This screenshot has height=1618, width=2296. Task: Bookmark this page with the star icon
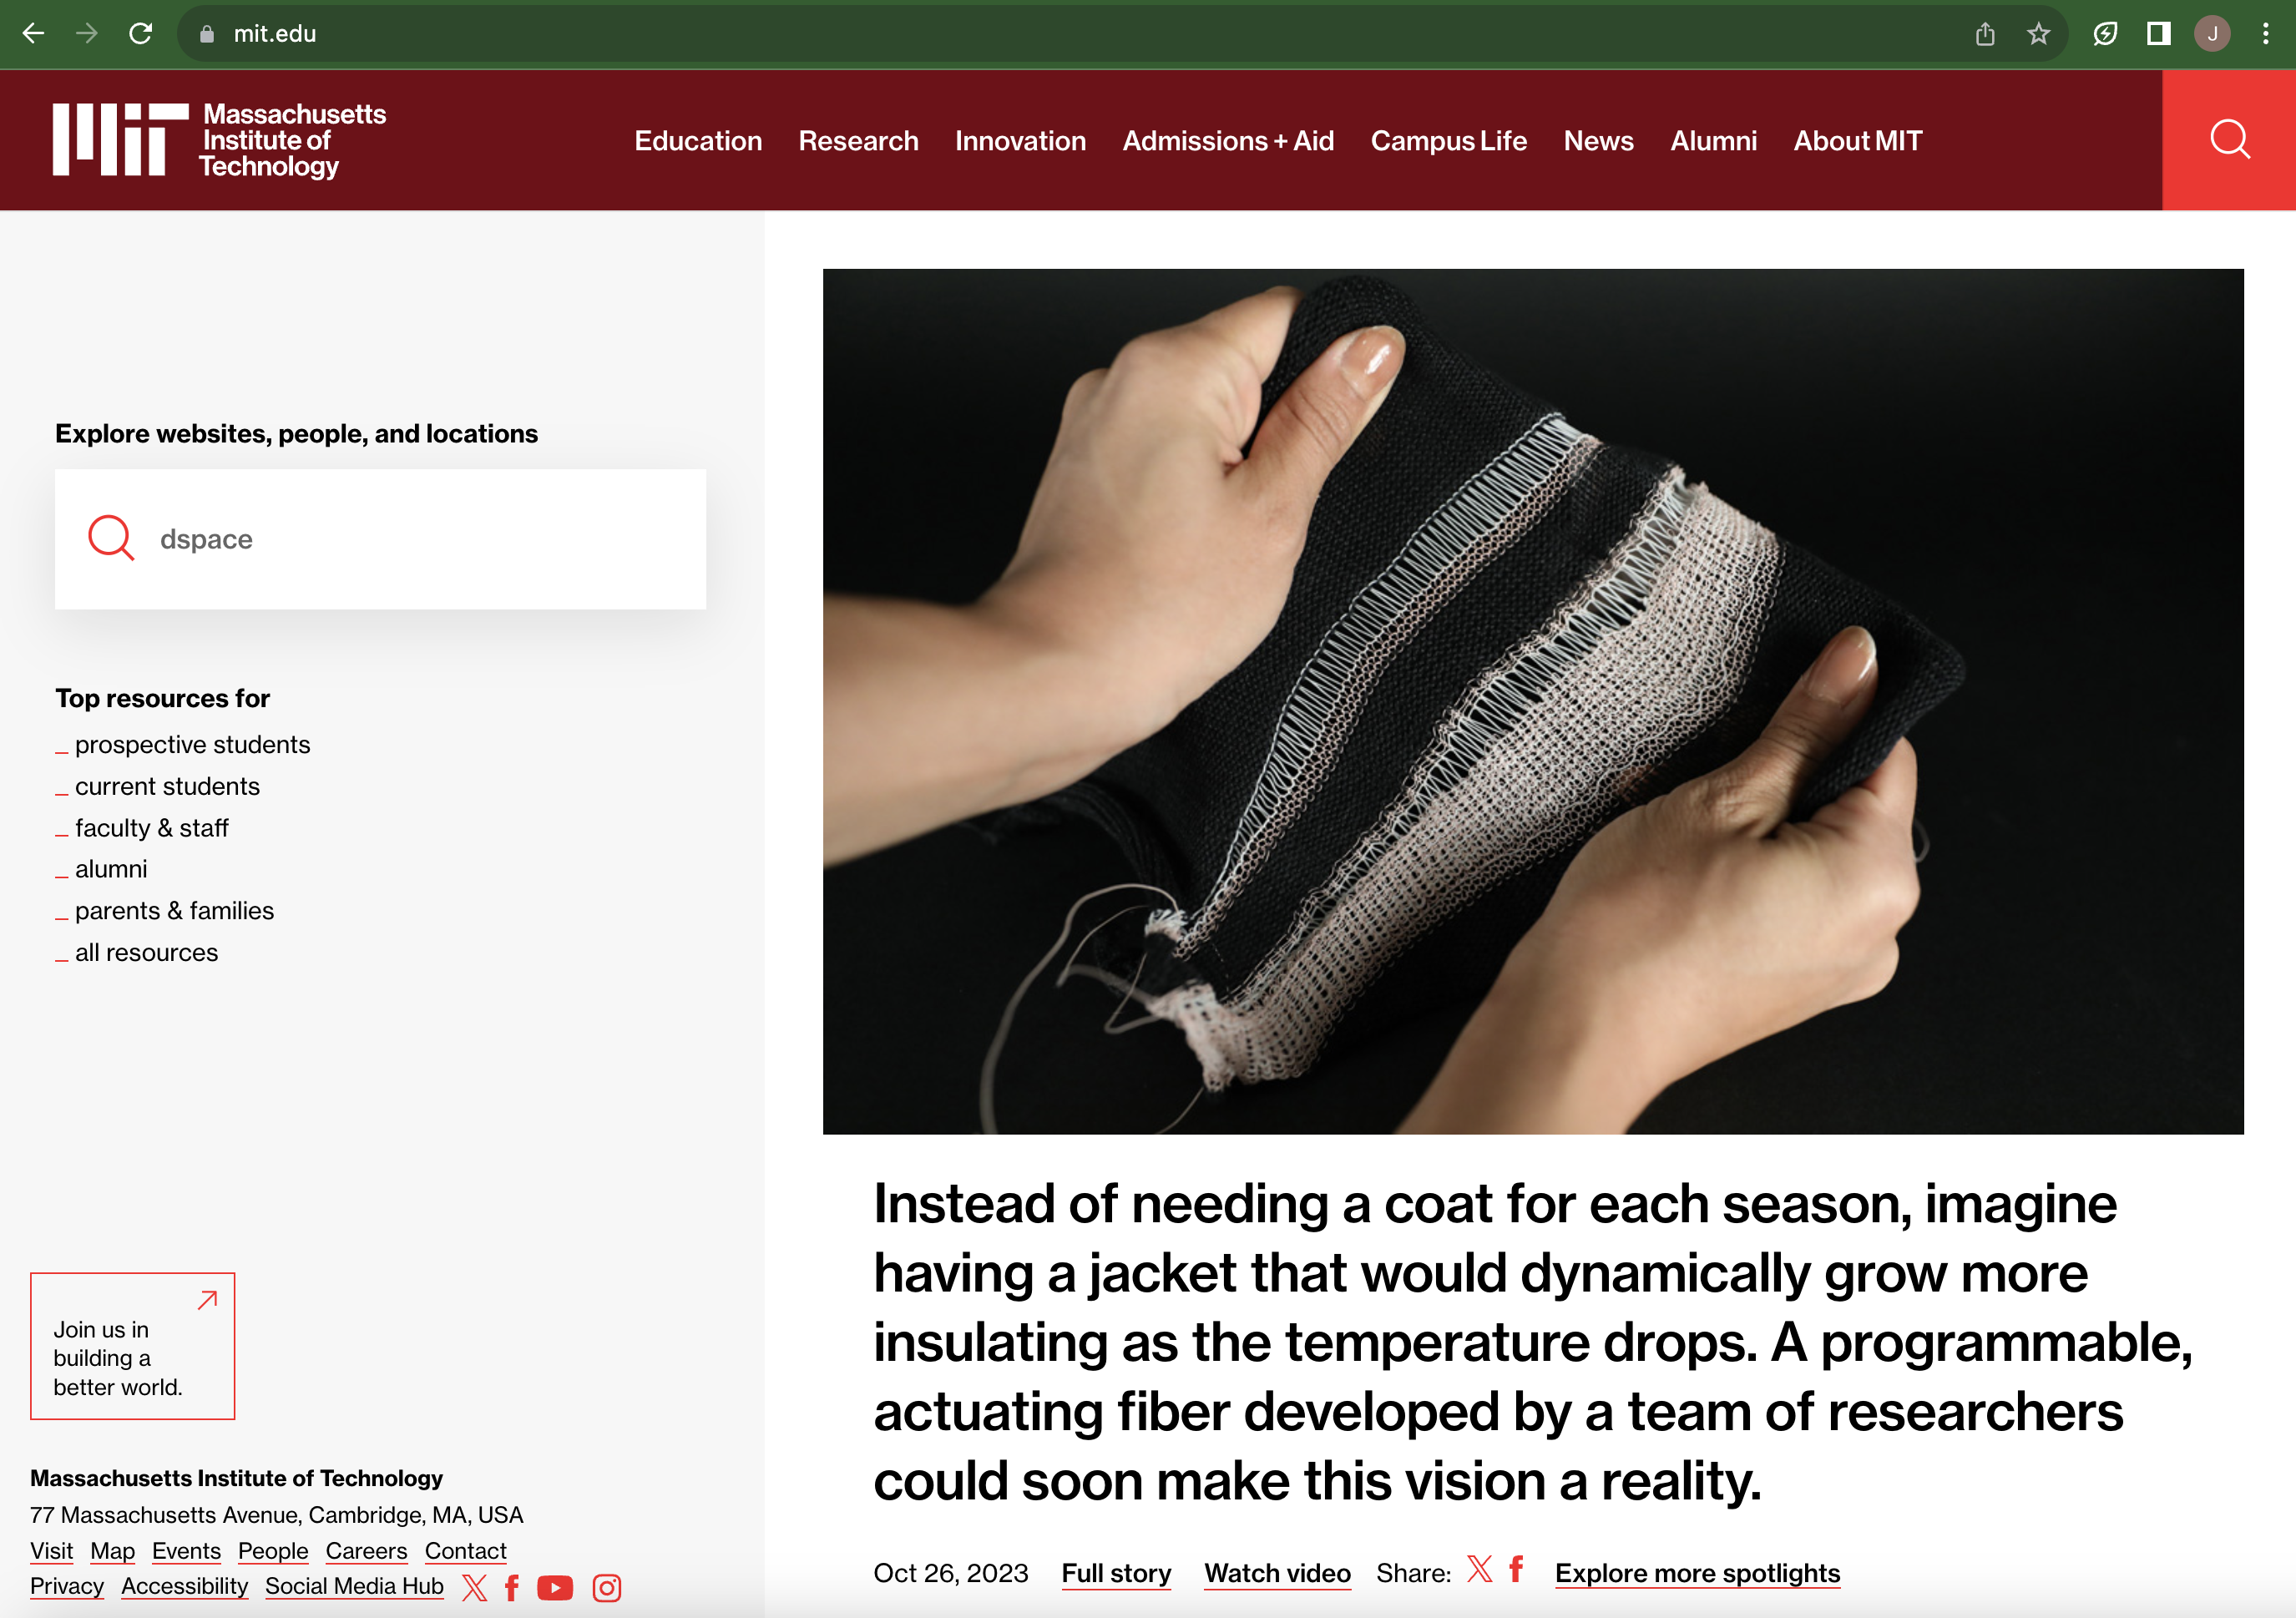[x=2038, y=34]
